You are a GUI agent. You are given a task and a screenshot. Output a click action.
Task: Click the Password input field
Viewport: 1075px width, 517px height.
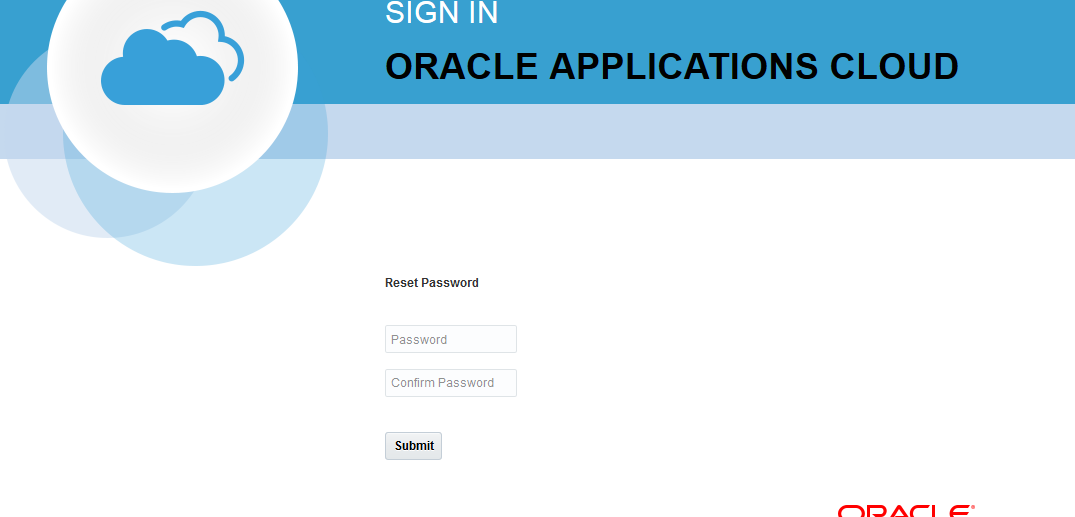[x=450, y=339]
